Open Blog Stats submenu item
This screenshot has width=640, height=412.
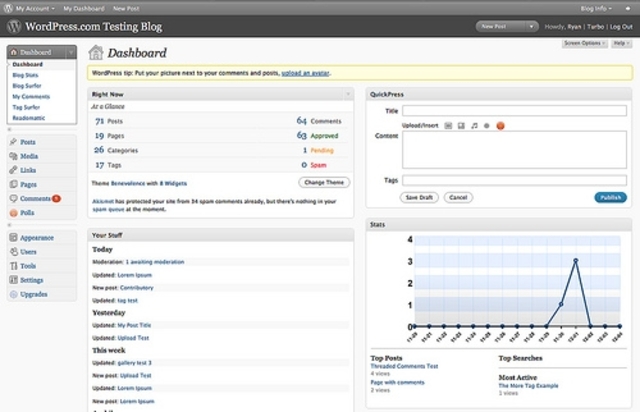click(25, 75)
